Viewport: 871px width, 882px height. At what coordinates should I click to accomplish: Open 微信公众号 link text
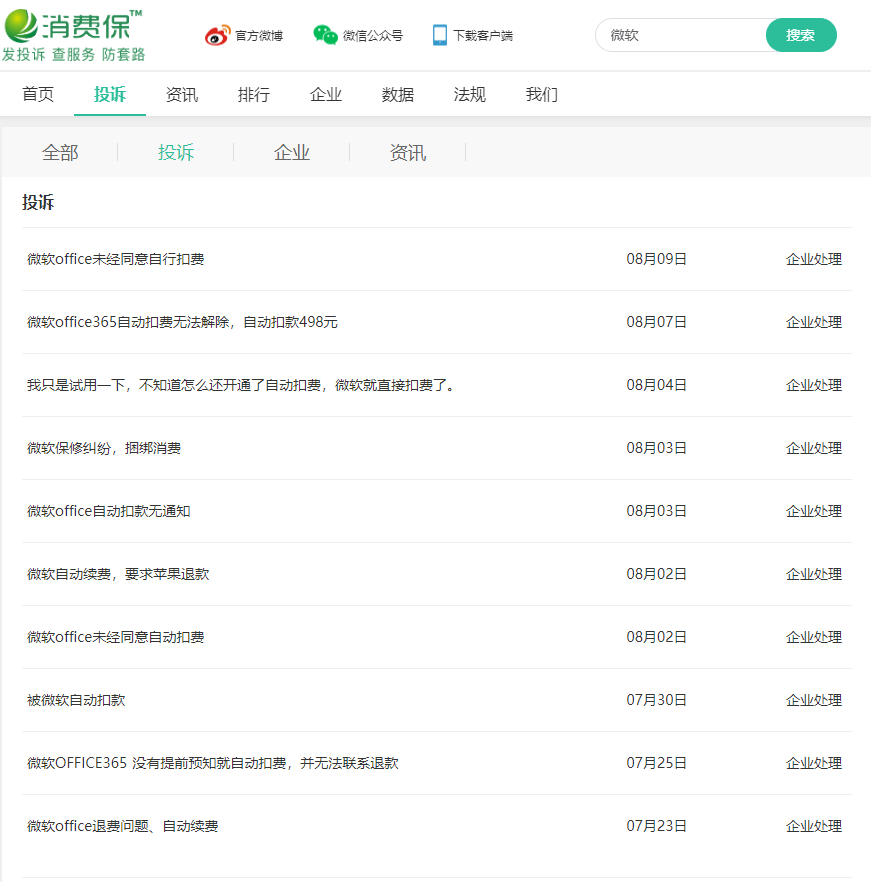(373, 35)
